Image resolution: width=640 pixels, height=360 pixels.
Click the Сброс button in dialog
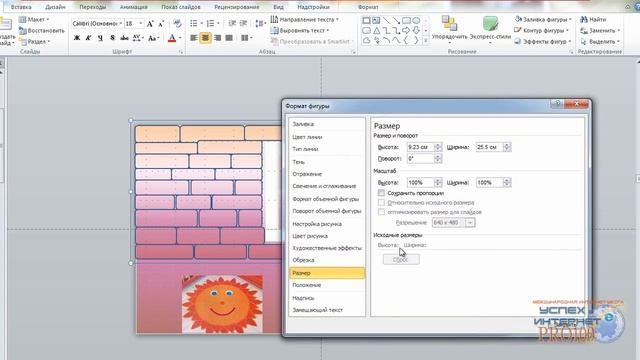pyautogui.click(x=401, y=259)
